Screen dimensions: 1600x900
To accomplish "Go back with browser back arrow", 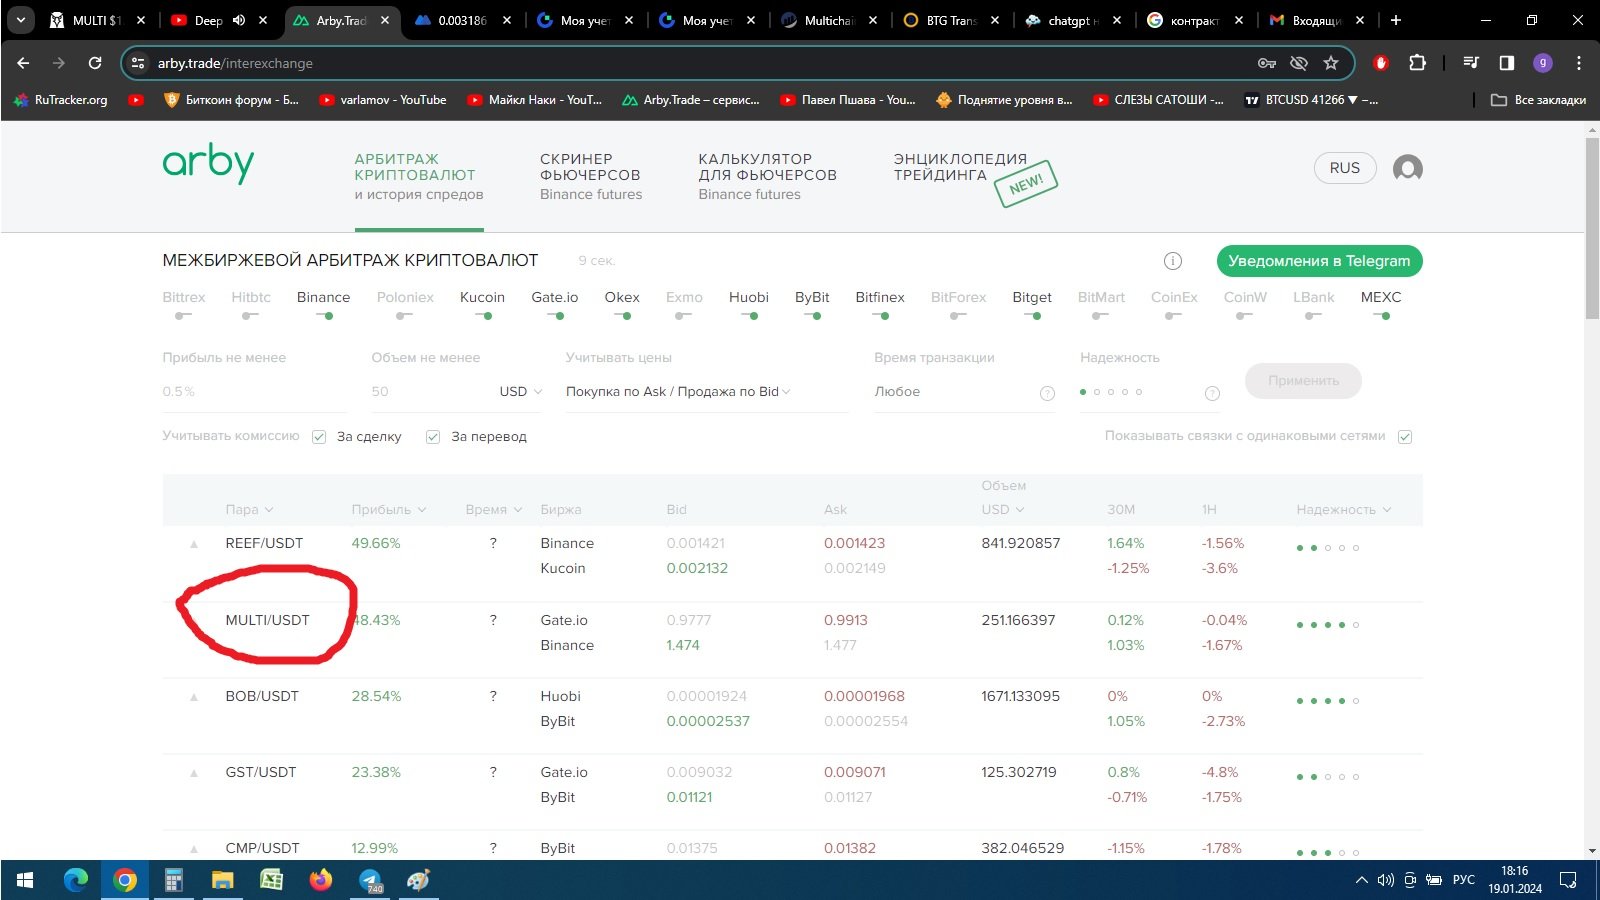I will (23, 63).
